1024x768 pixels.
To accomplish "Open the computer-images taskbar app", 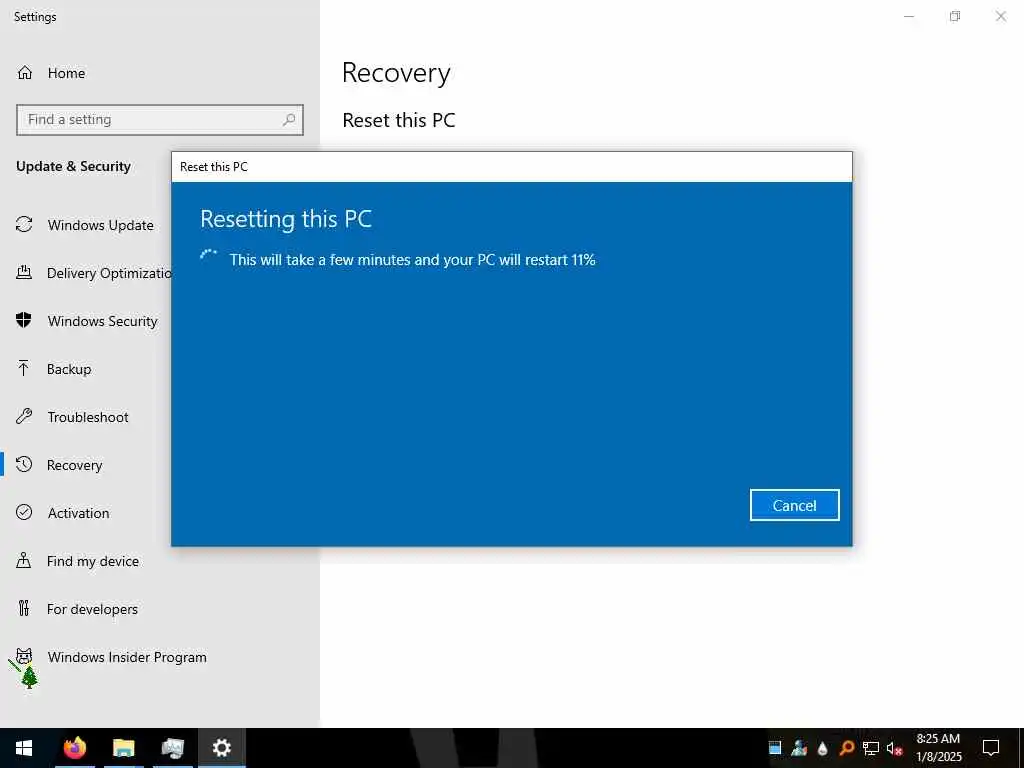I will 172,748.
